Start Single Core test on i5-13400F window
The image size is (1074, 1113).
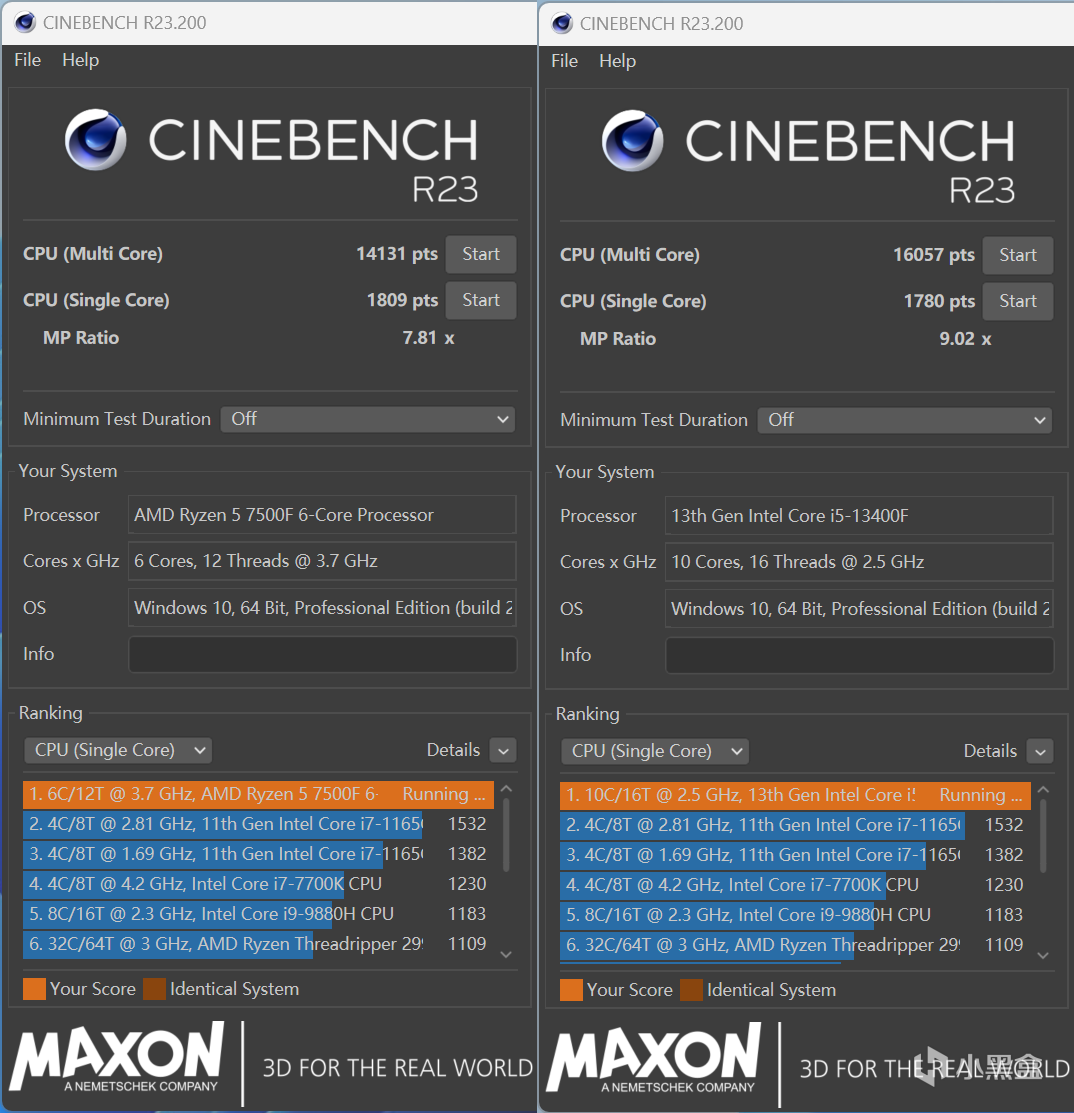1017,301
